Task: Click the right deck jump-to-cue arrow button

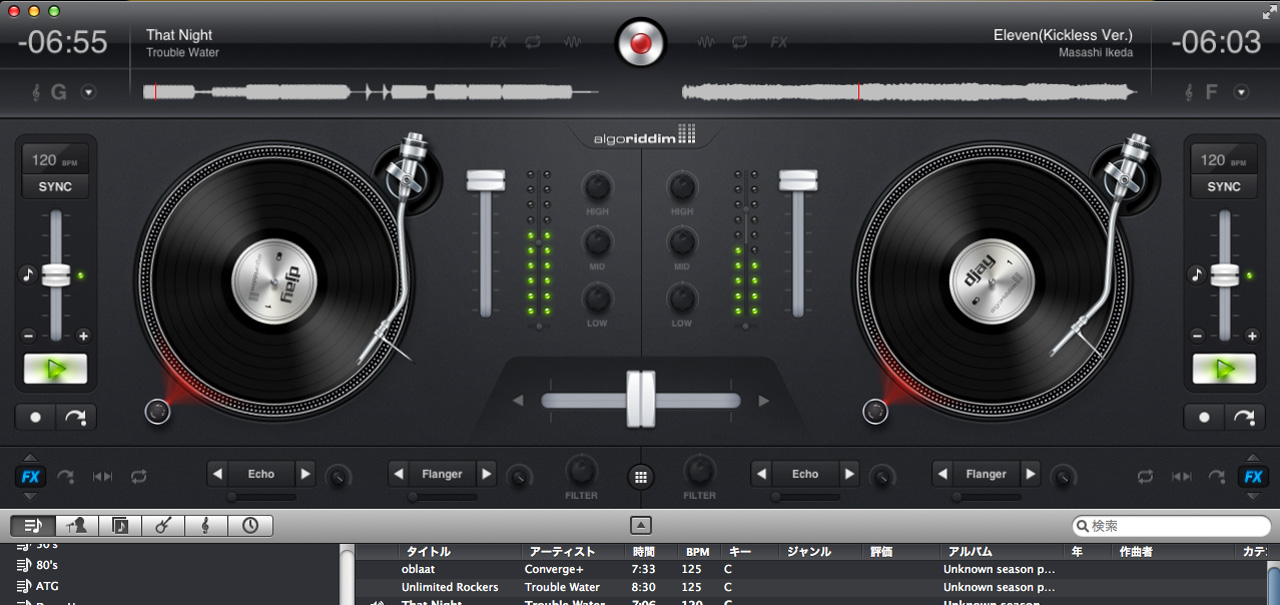Action: click(x=1244, y=417)
